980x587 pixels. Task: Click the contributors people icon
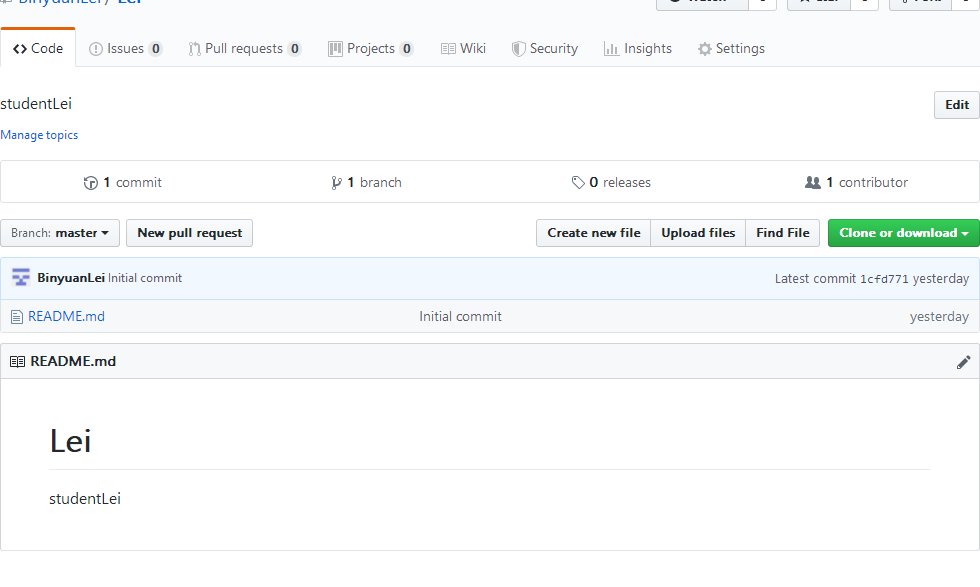tap(812, 183)
